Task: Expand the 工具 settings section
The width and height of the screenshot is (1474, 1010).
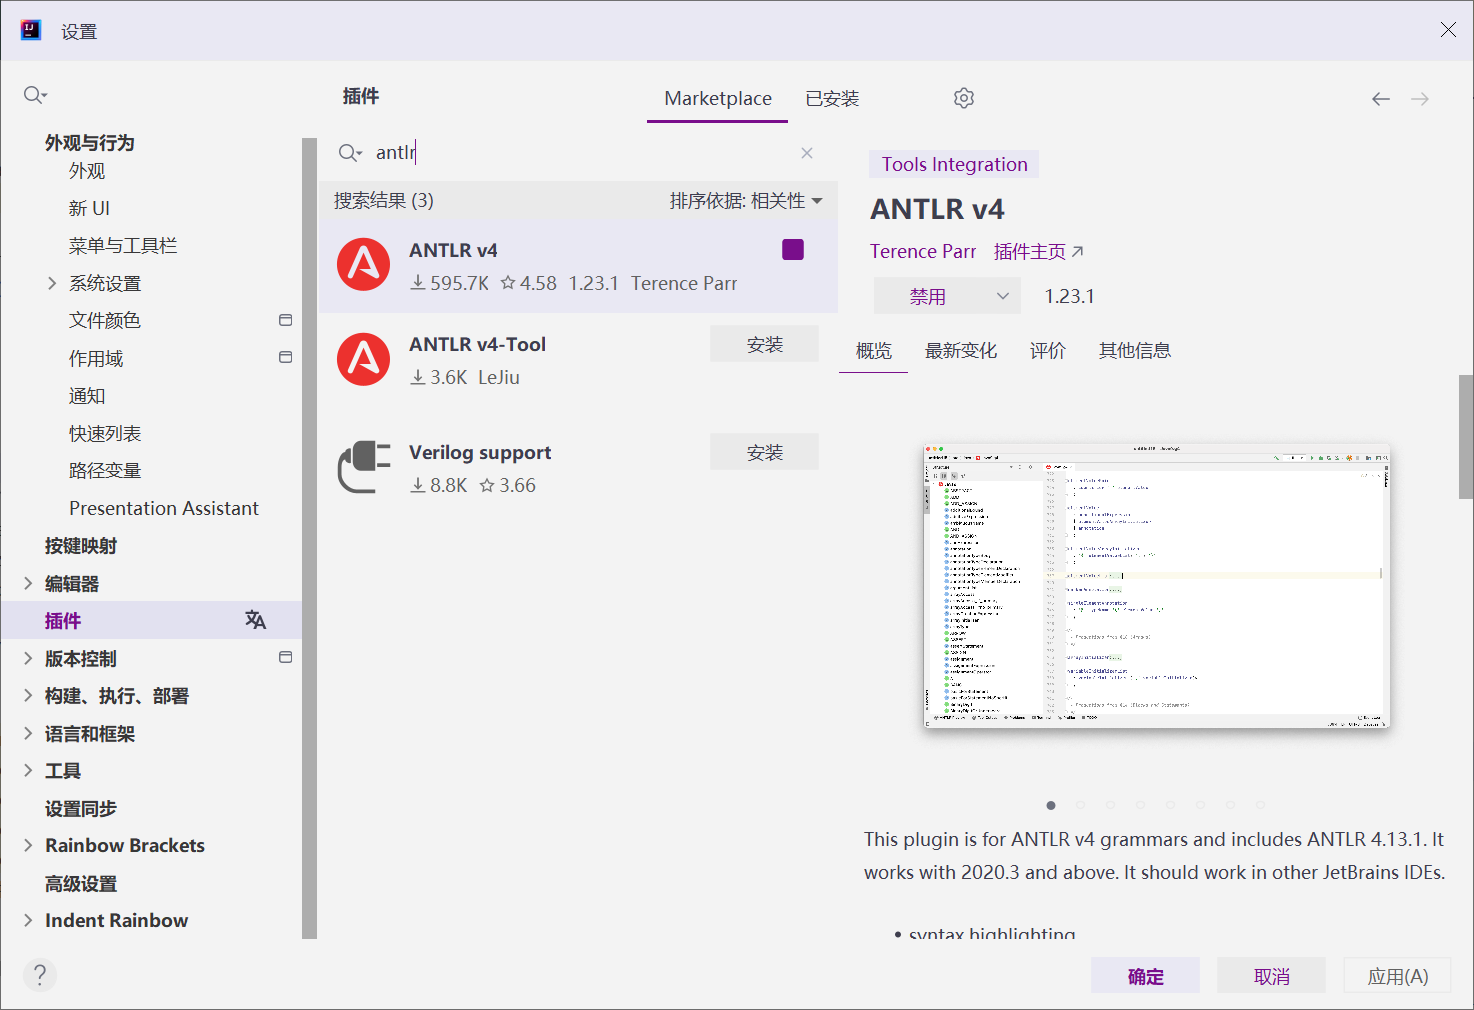Action: [28, 770]
